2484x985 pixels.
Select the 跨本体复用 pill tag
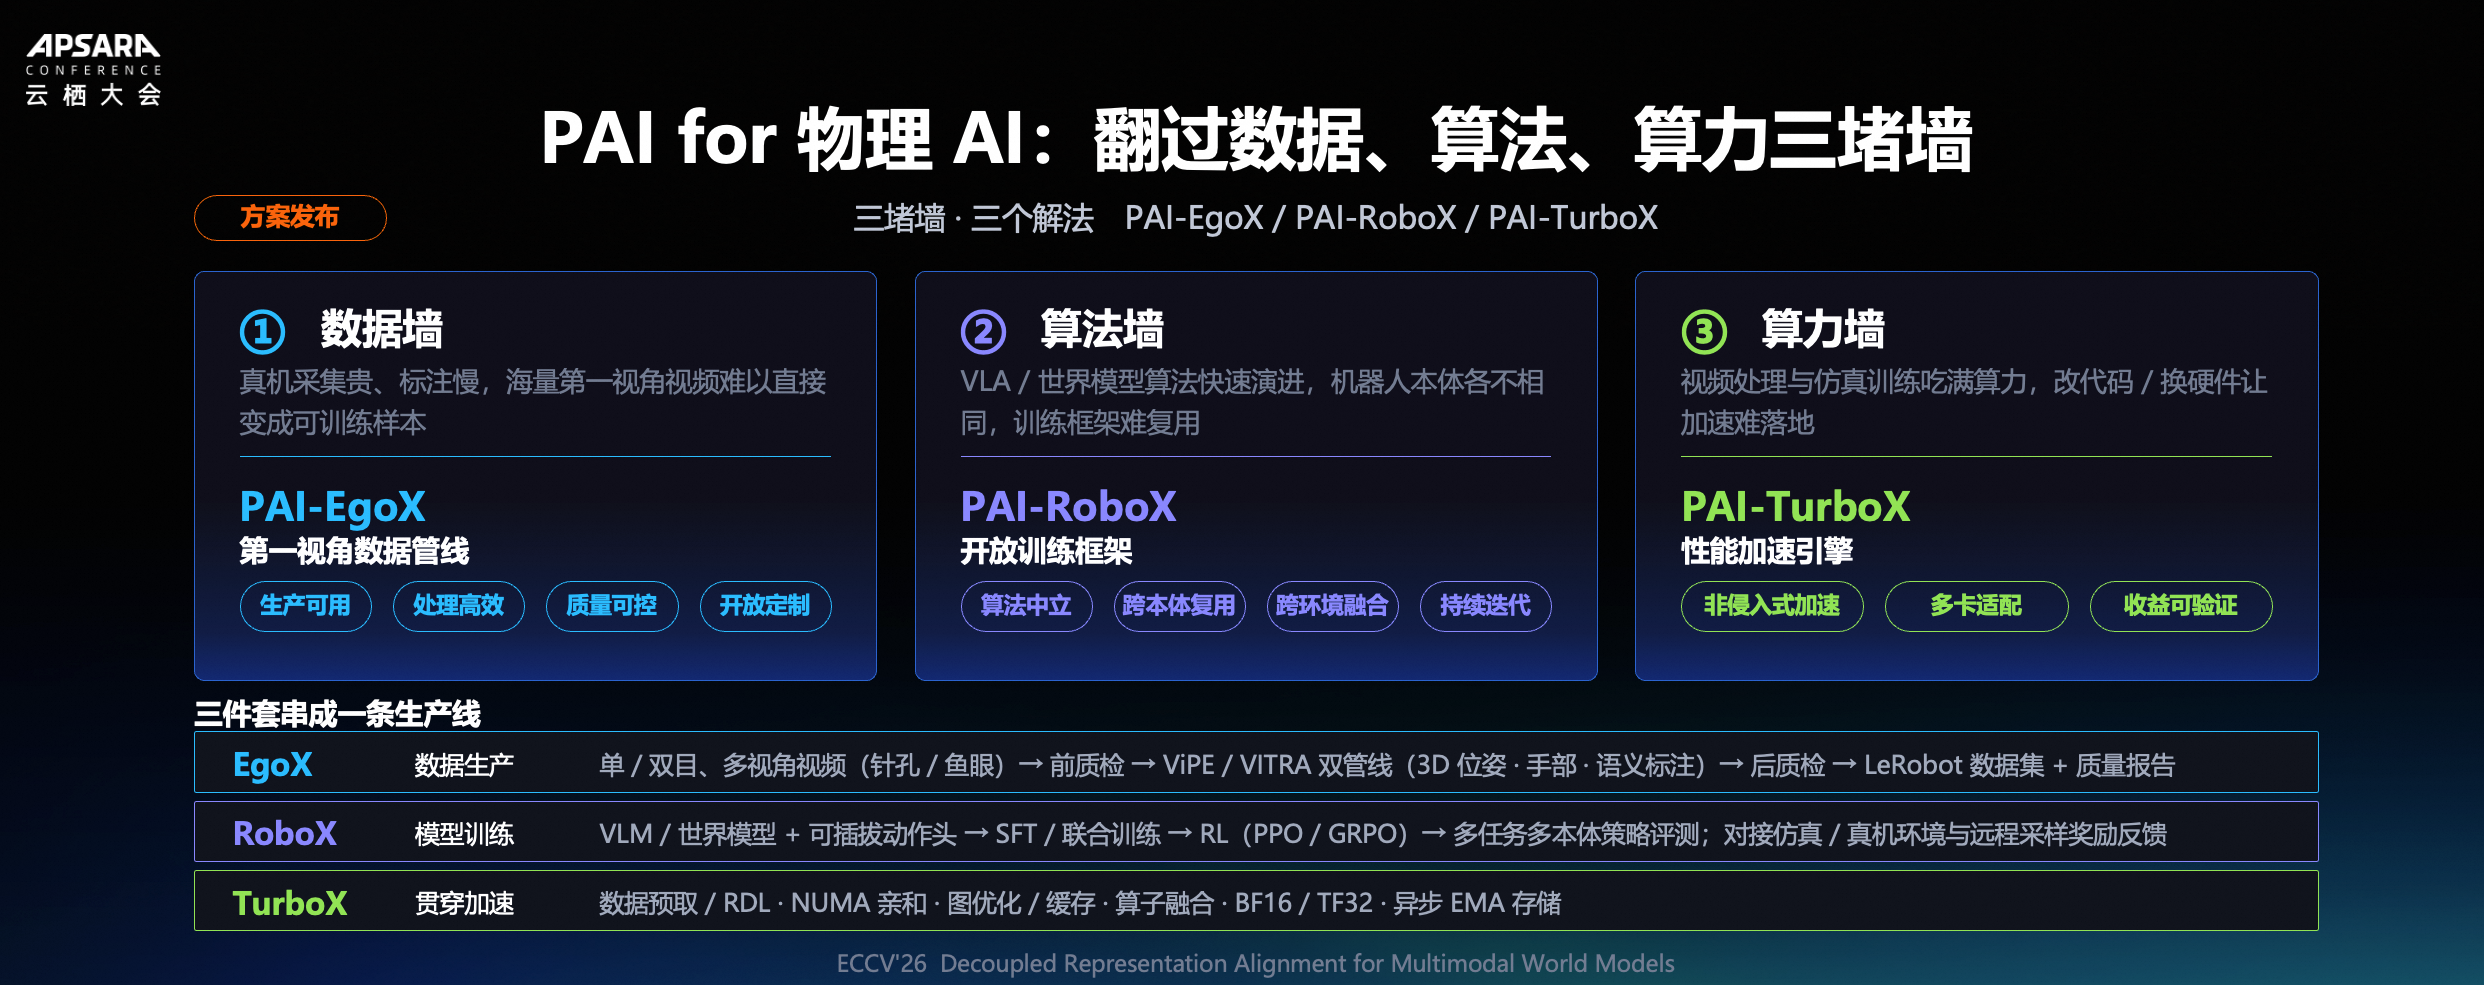click(x=1179, y=606)
